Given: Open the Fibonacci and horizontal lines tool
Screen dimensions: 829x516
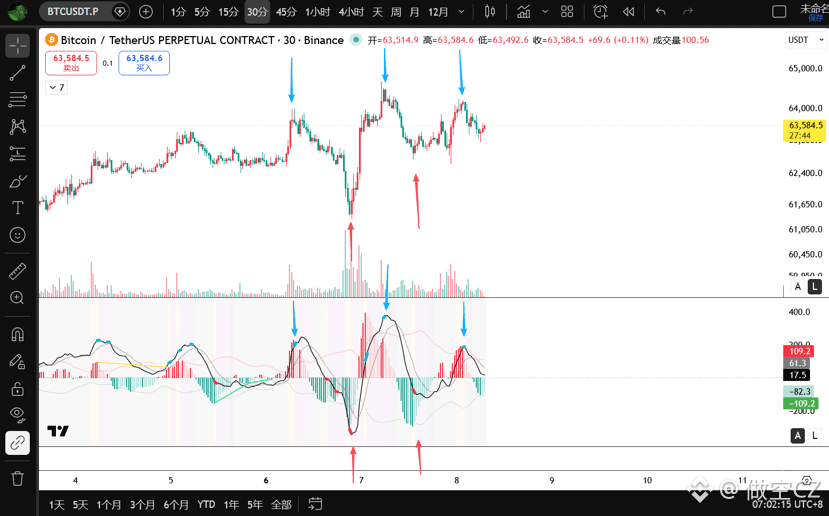Looking at the screenshot, I should click(17, 99).
